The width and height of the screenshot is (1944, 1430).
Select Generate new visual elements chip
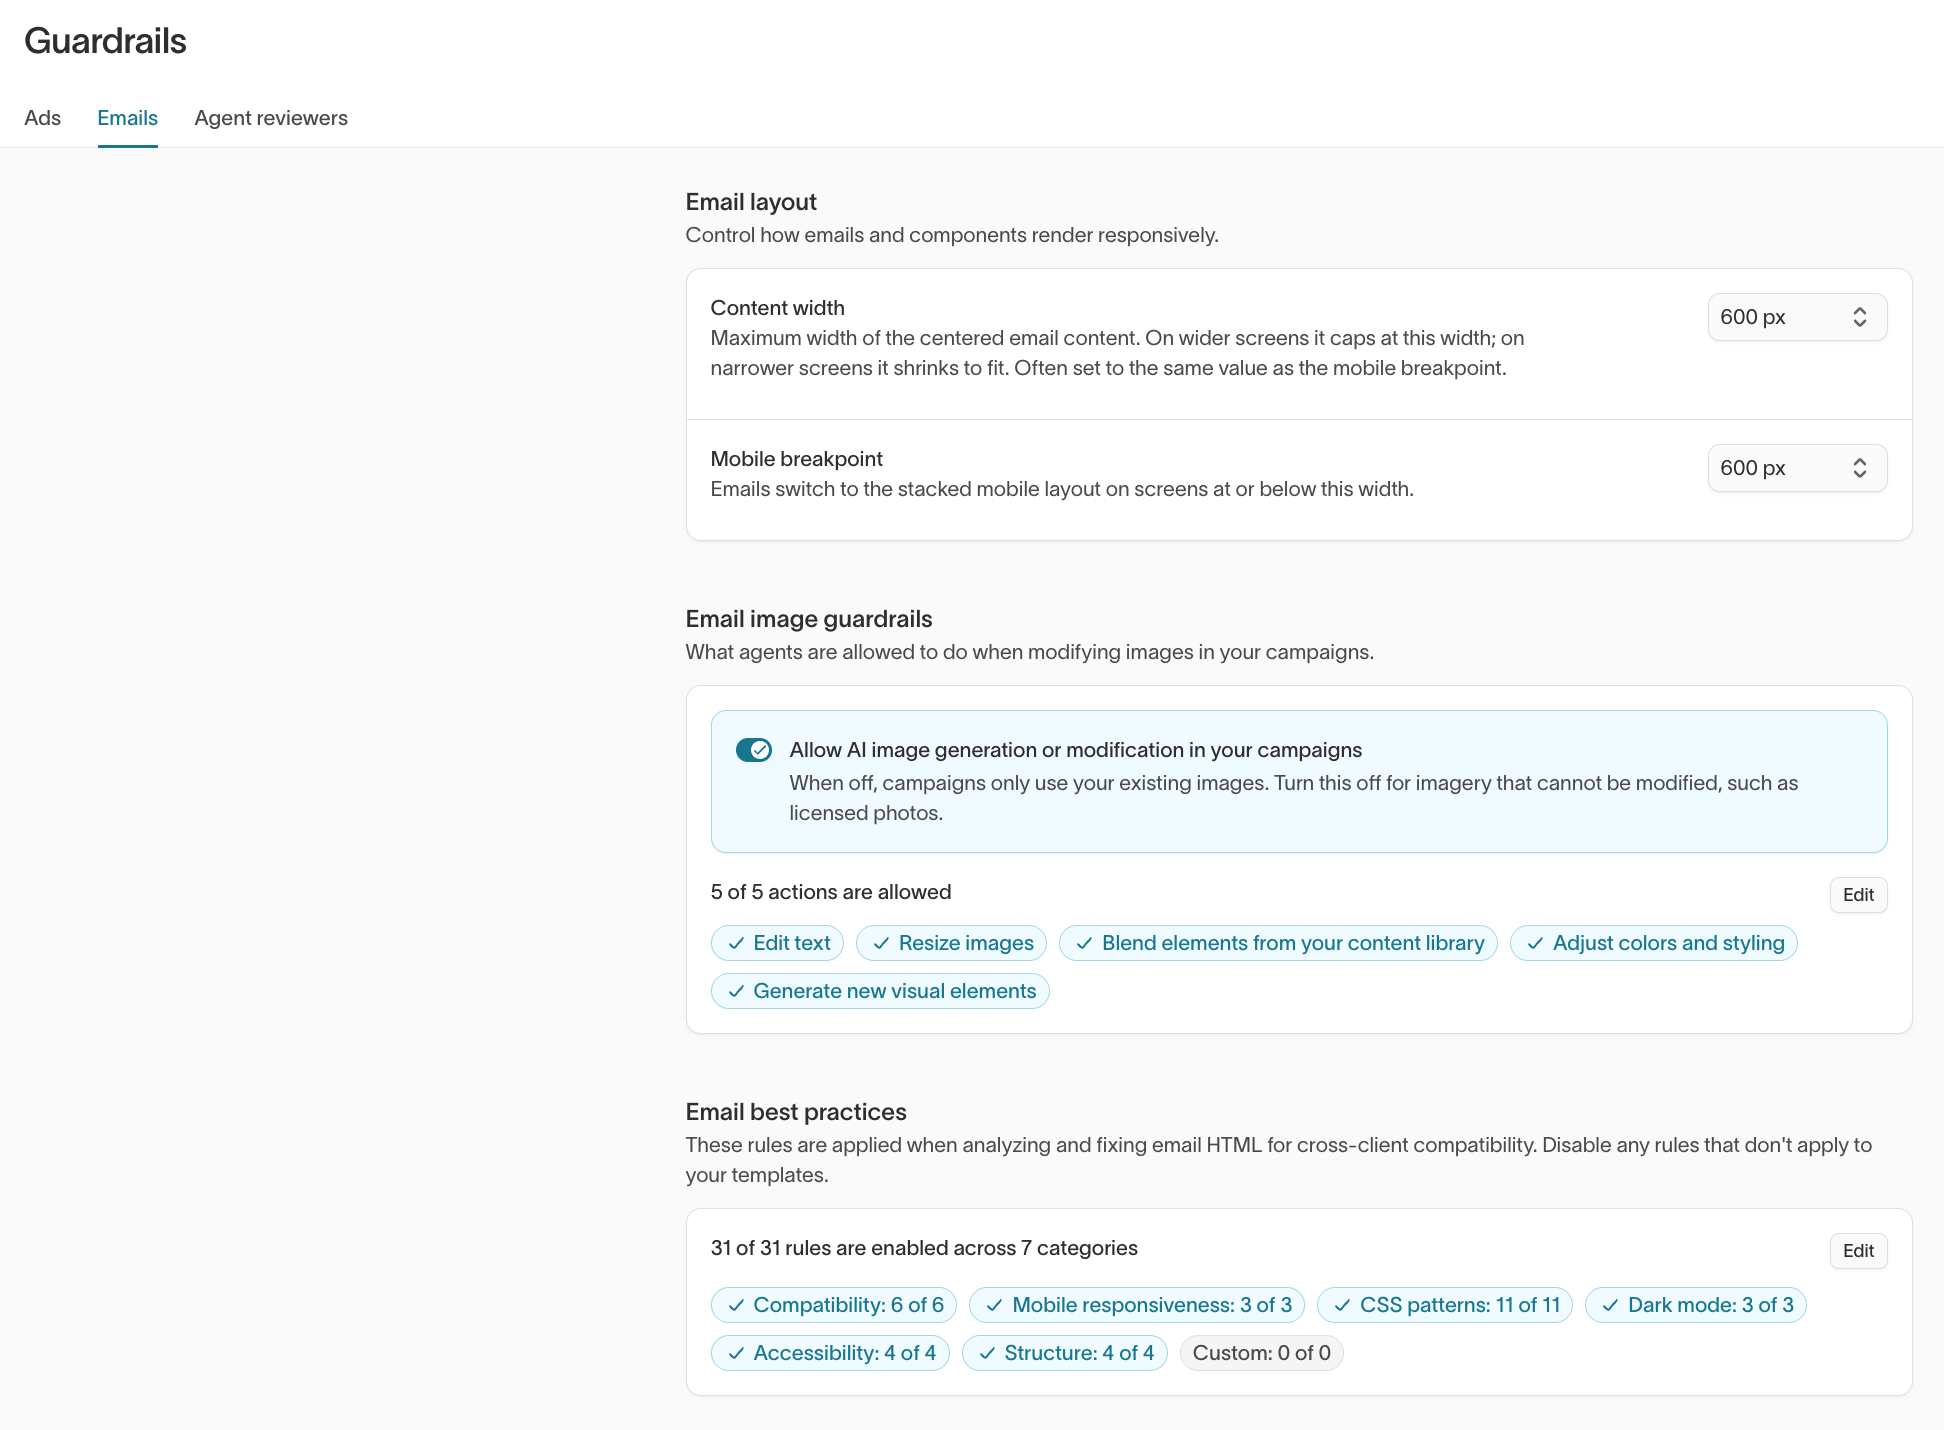[880, 991]
